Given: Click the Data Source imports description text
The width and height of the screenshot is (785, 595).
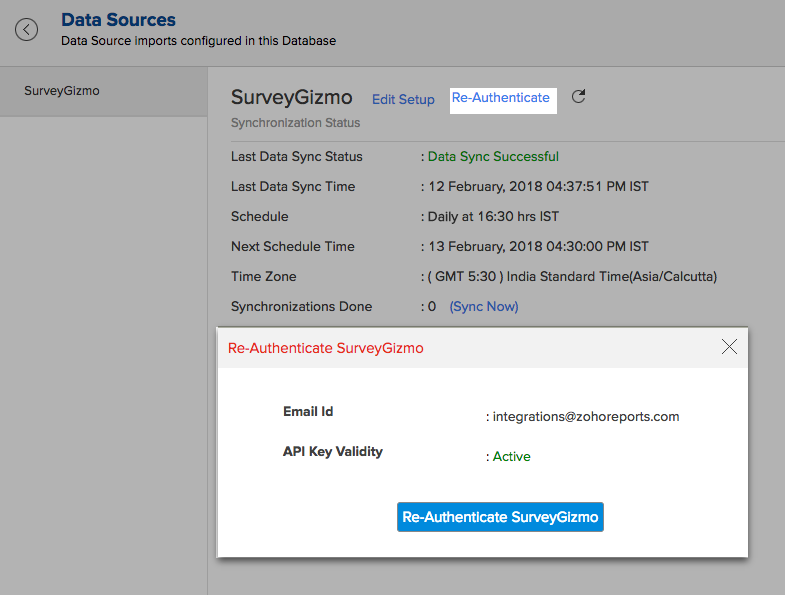Looking at the screenshot, I should 198,41.
